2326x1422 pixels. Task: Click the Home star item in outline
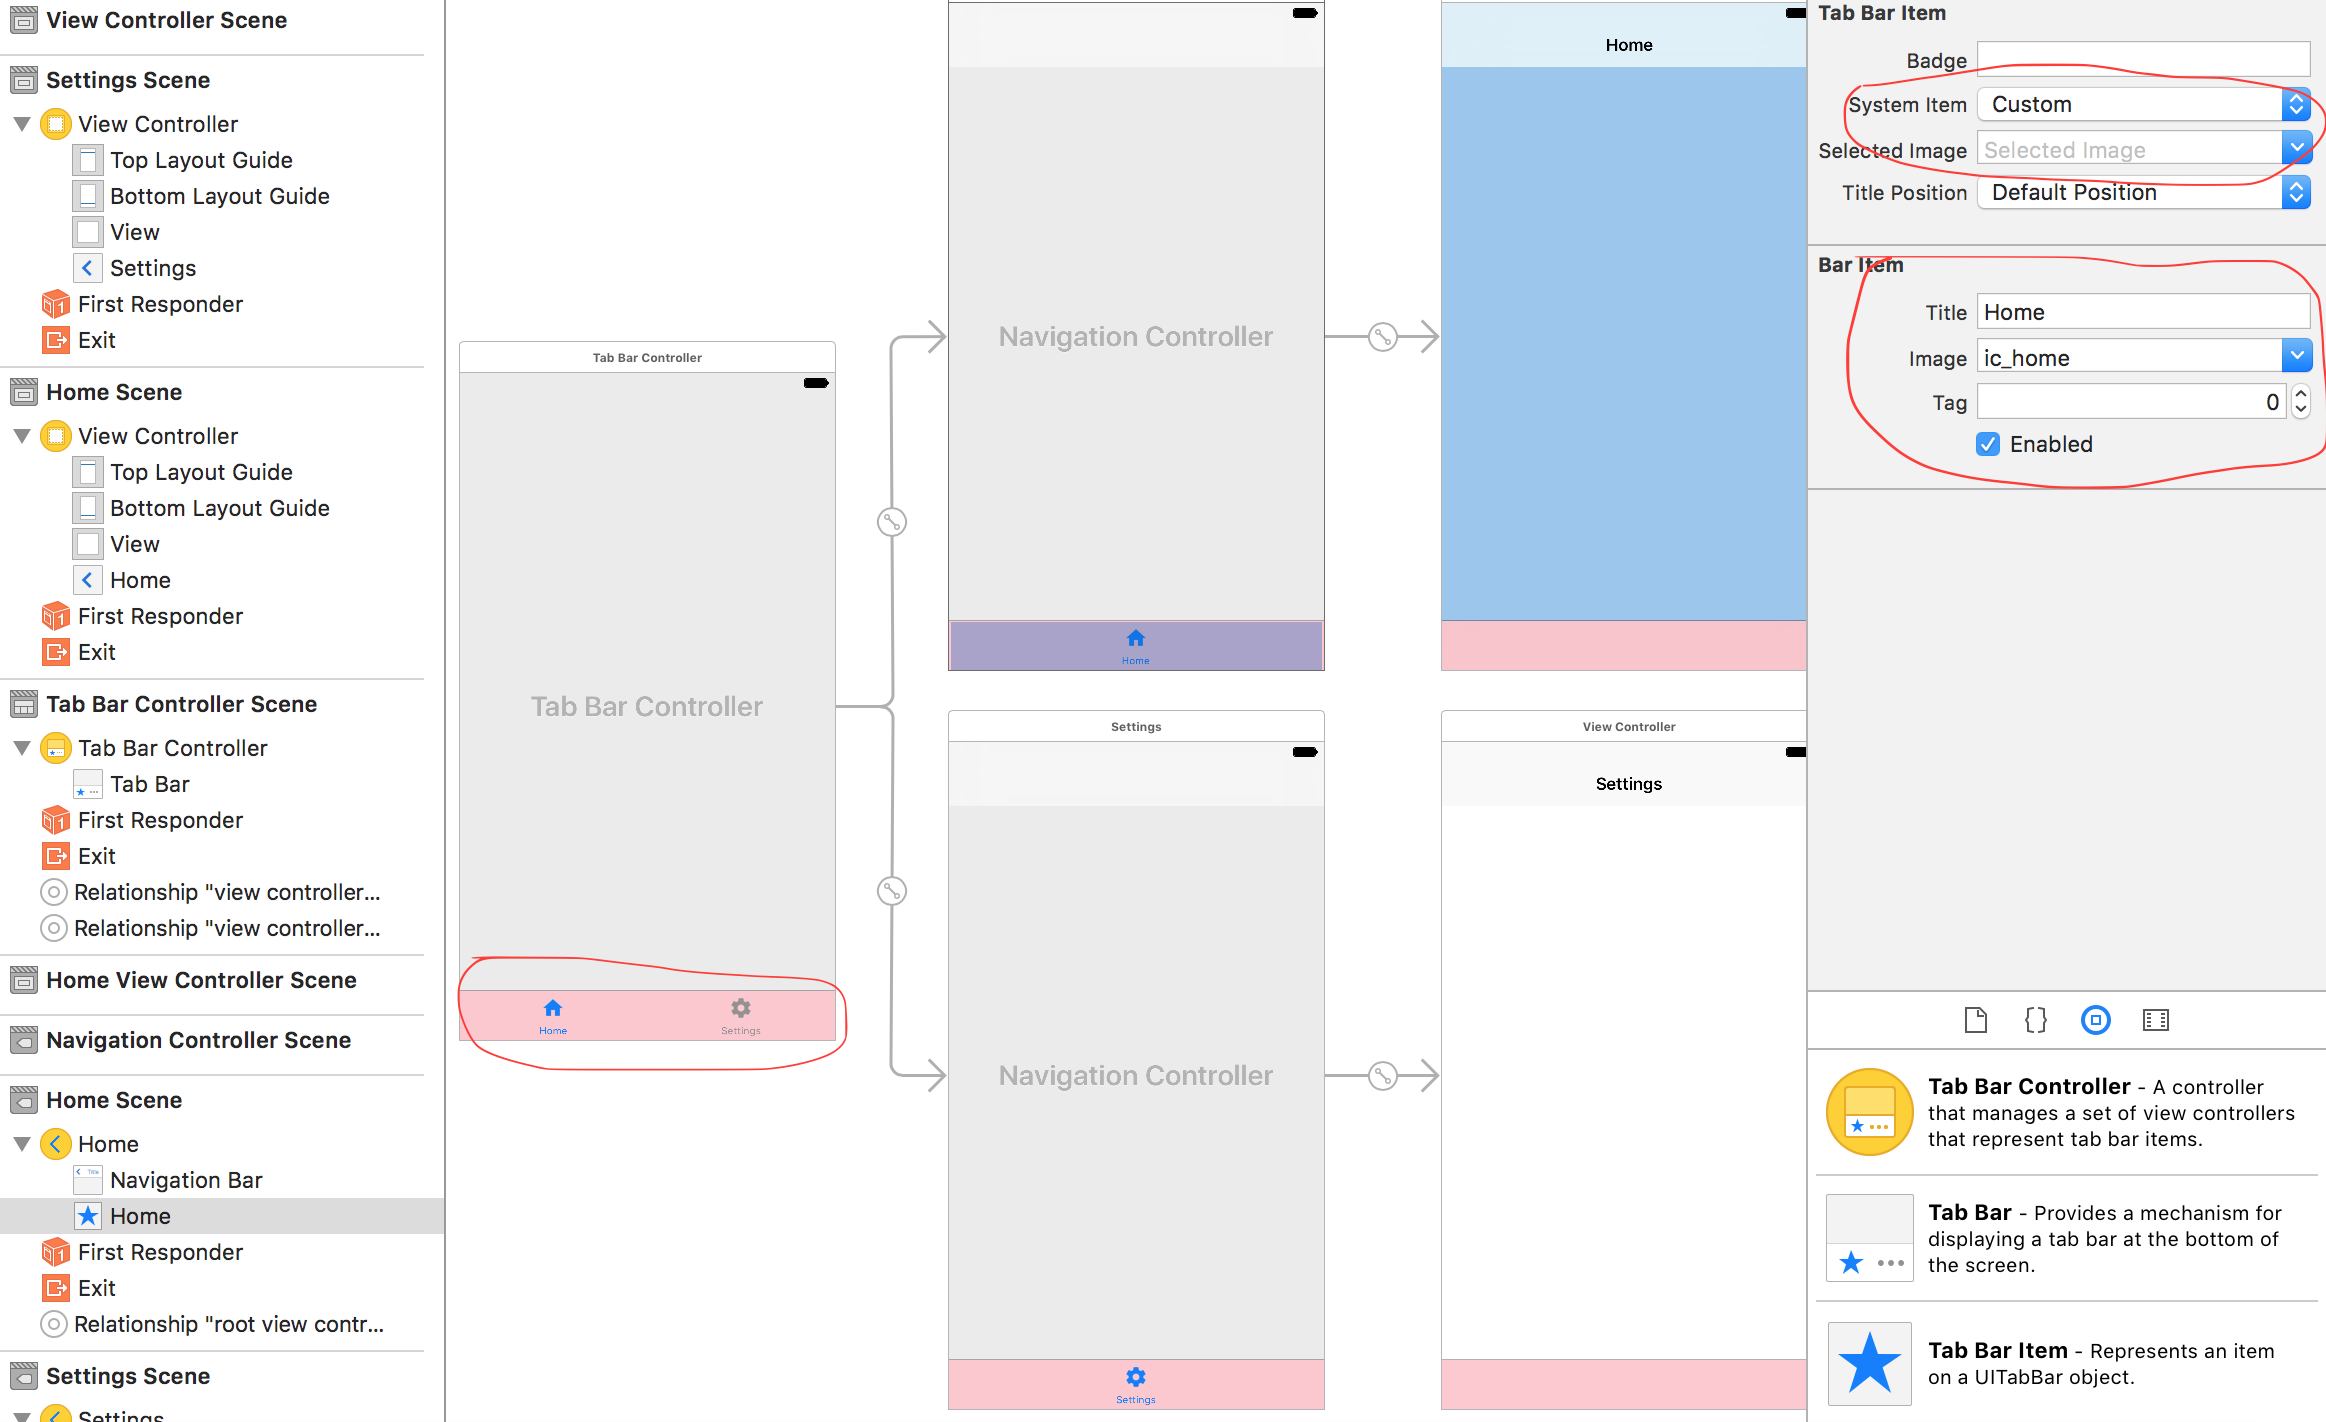(x=140, y=1216)
